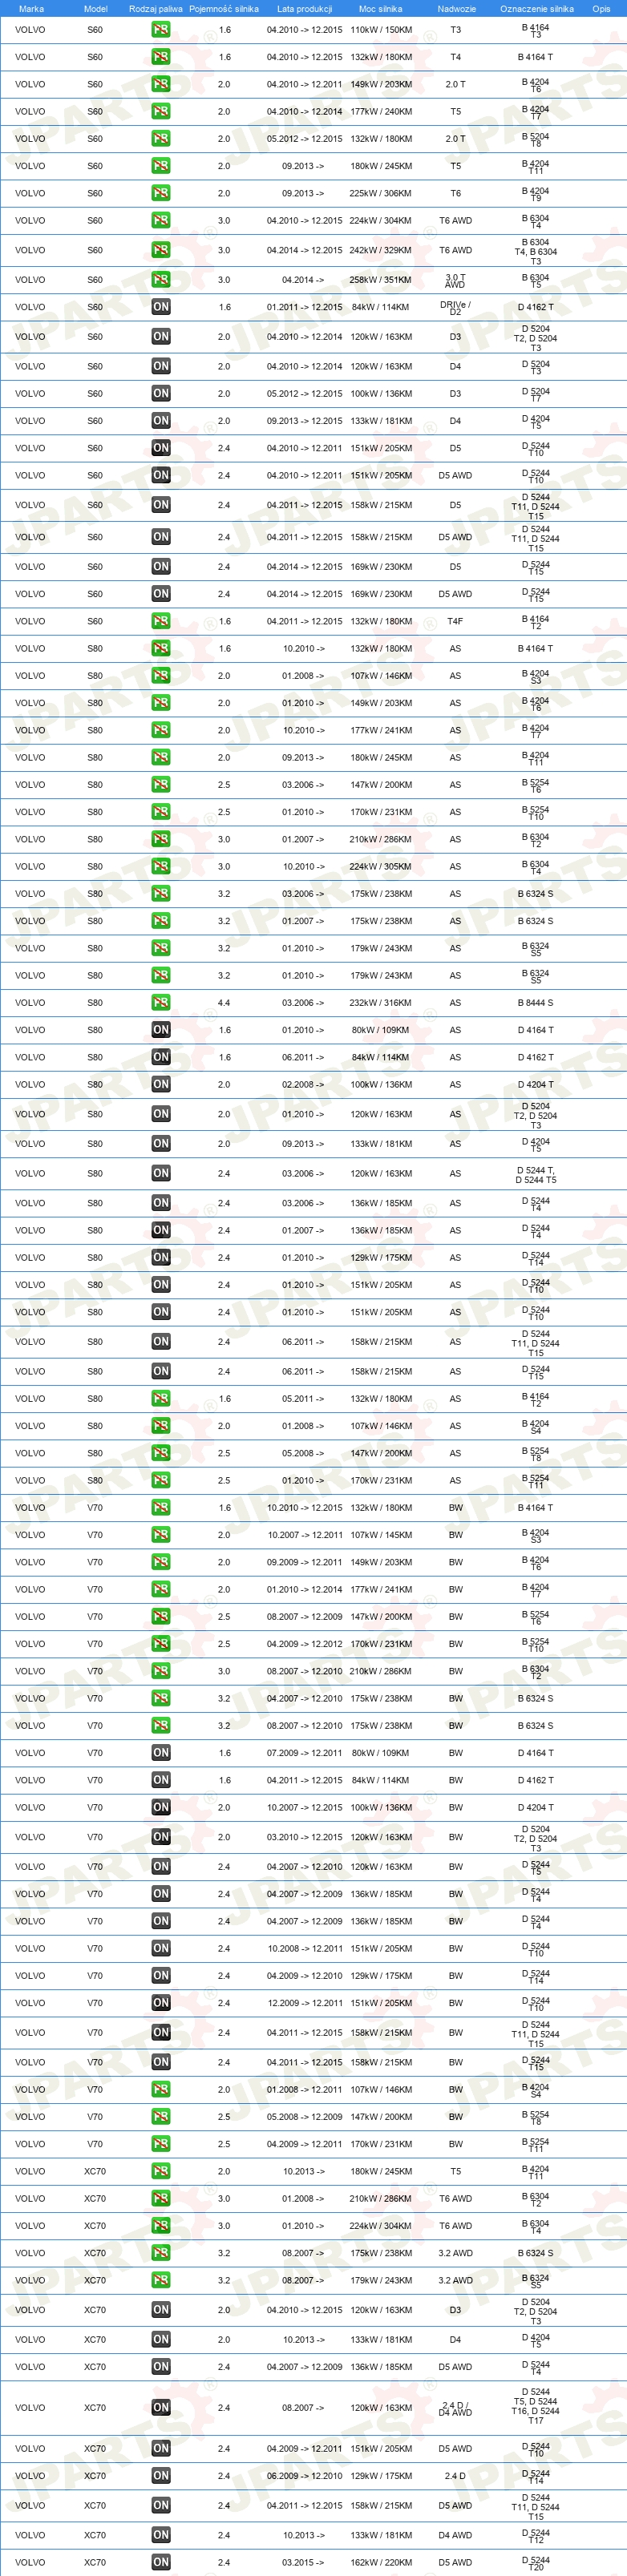Select the Rodzaj paliwa column header
The height and width of the screenshot is (2576, 627).
[156, 9]
